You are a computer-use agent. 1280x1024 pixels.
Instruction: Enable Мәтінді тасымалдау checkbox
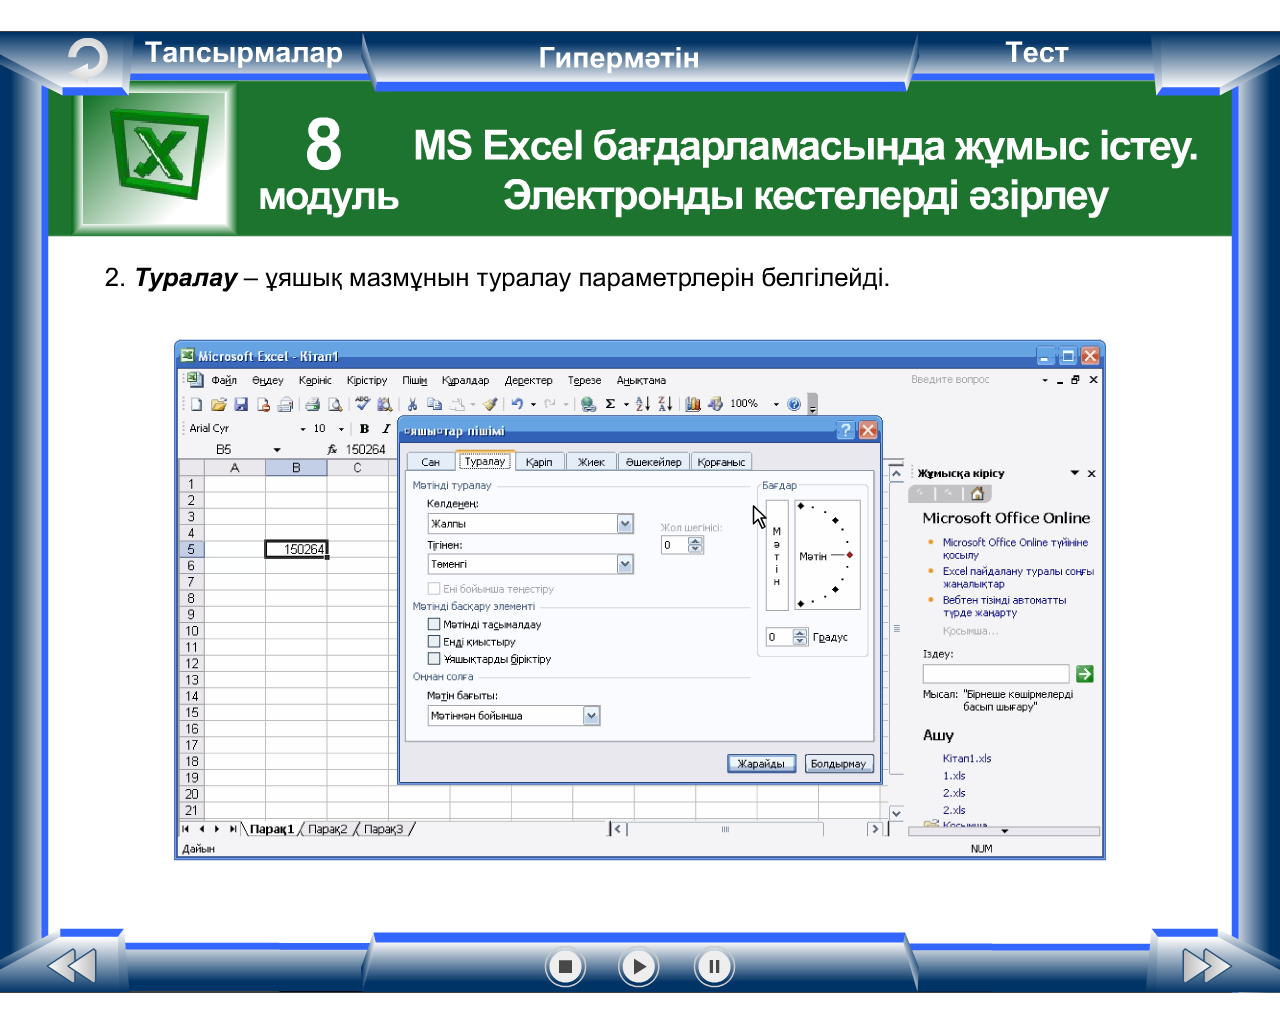coord(434,624)
